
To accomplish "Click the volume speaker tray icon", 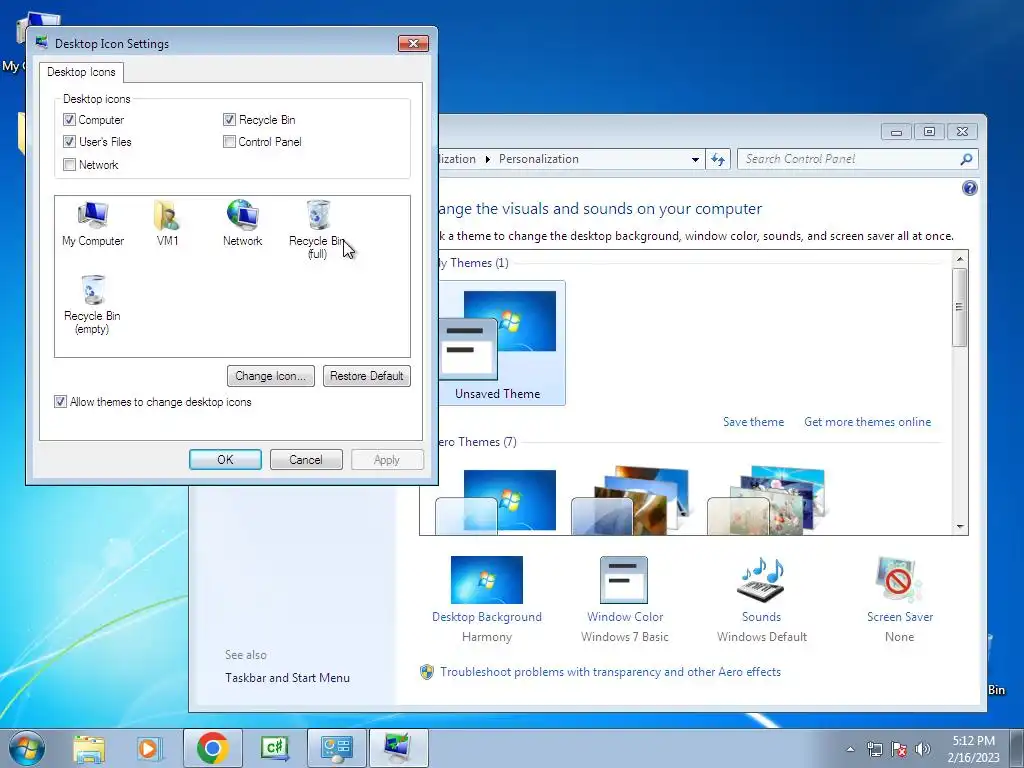I will pyautogui.click(x=923, y=749).
